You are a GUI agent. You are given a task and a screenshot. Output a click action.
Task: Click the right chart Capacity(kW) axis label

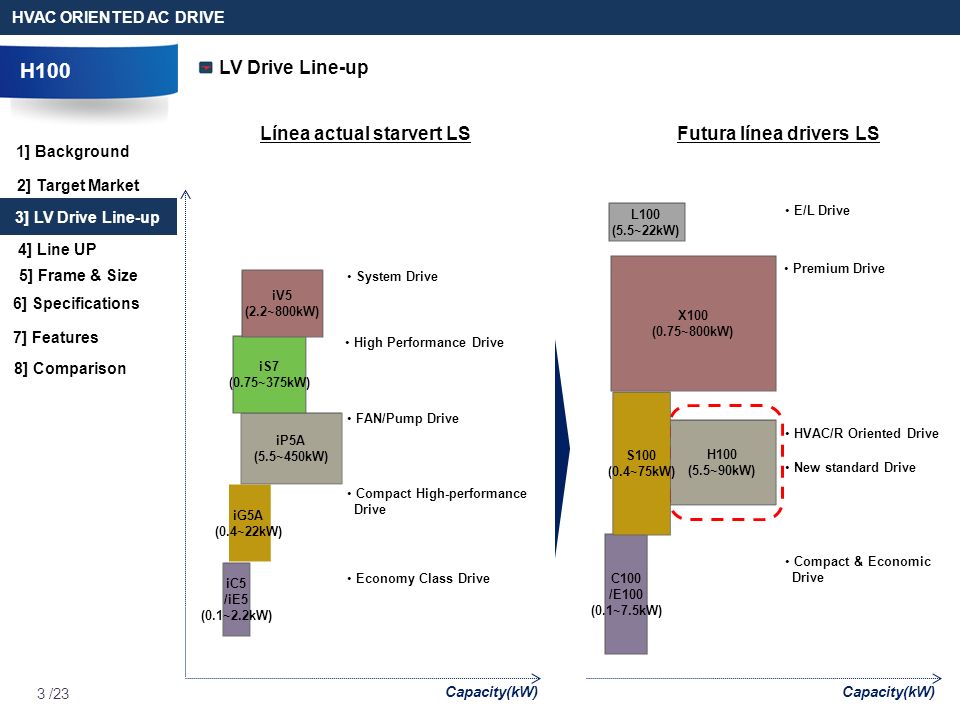coord(889,692)
